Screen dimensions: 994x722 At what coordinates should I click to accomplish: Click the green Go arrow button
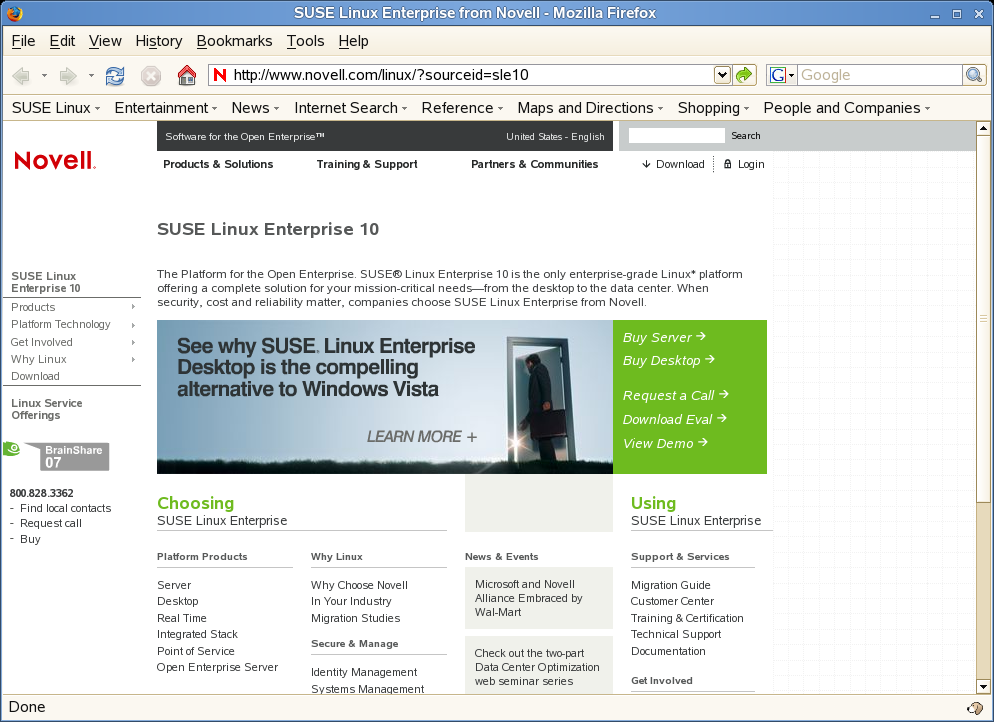(x=744, y=75)
